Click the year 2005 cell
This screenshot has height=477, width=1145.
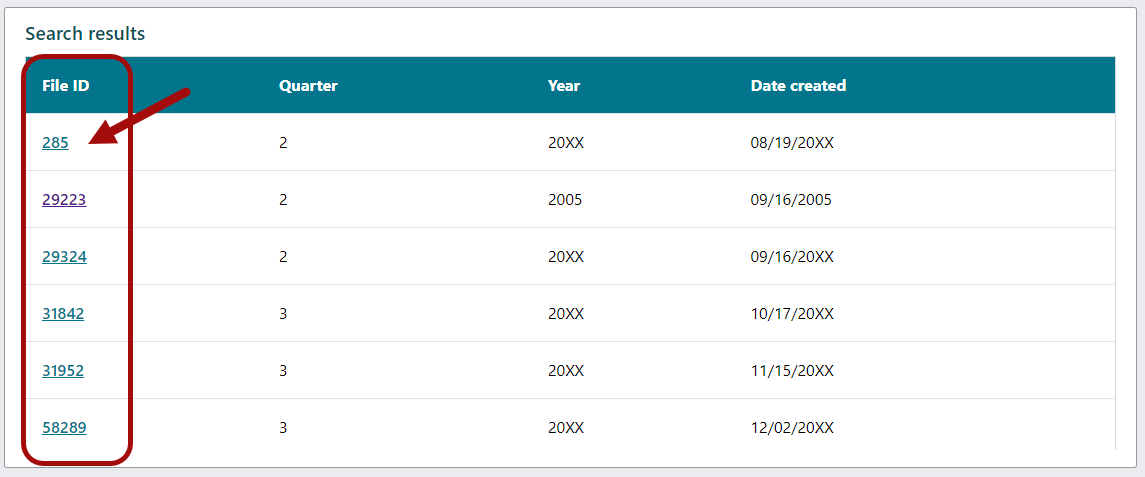tap(565, 200)
